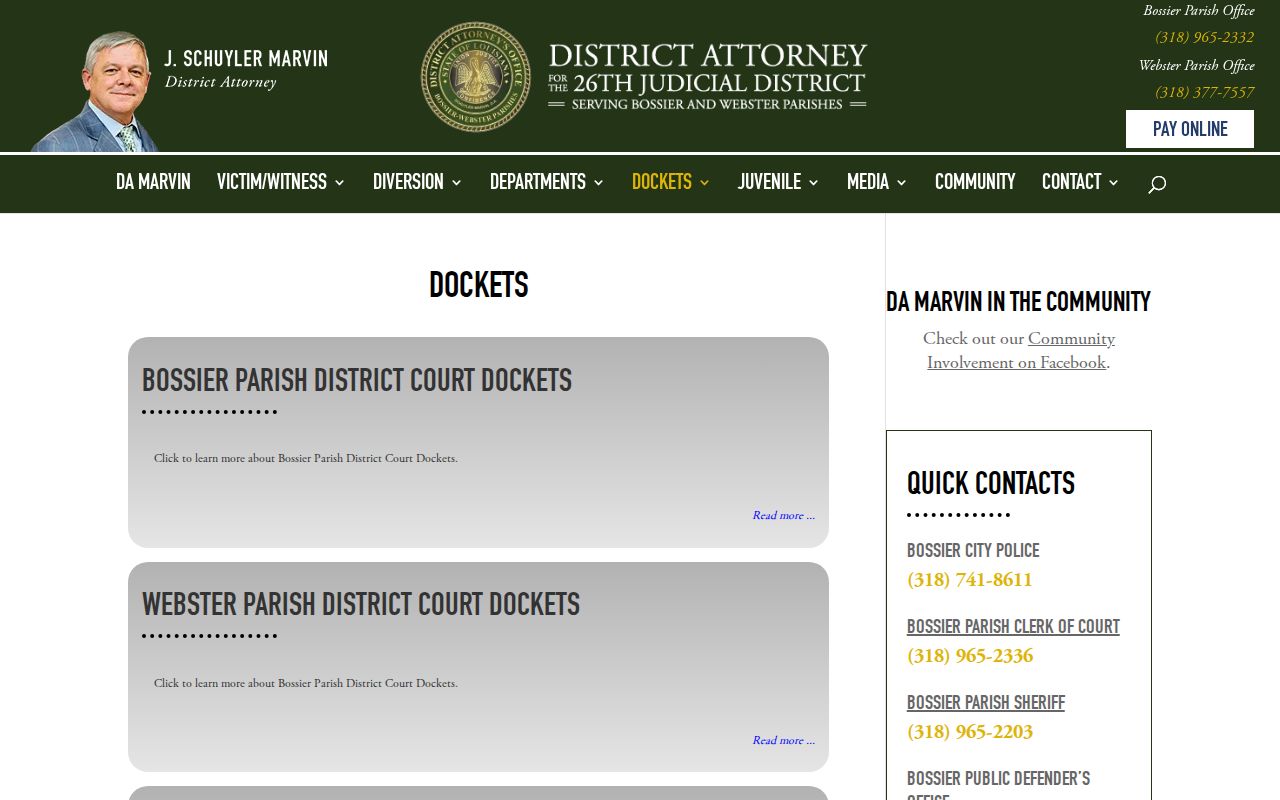Image resolution: width=1280 pixels, height=800 pixels.
Task: Expand the Juvenile menu chevron
Action: point(813,182)
